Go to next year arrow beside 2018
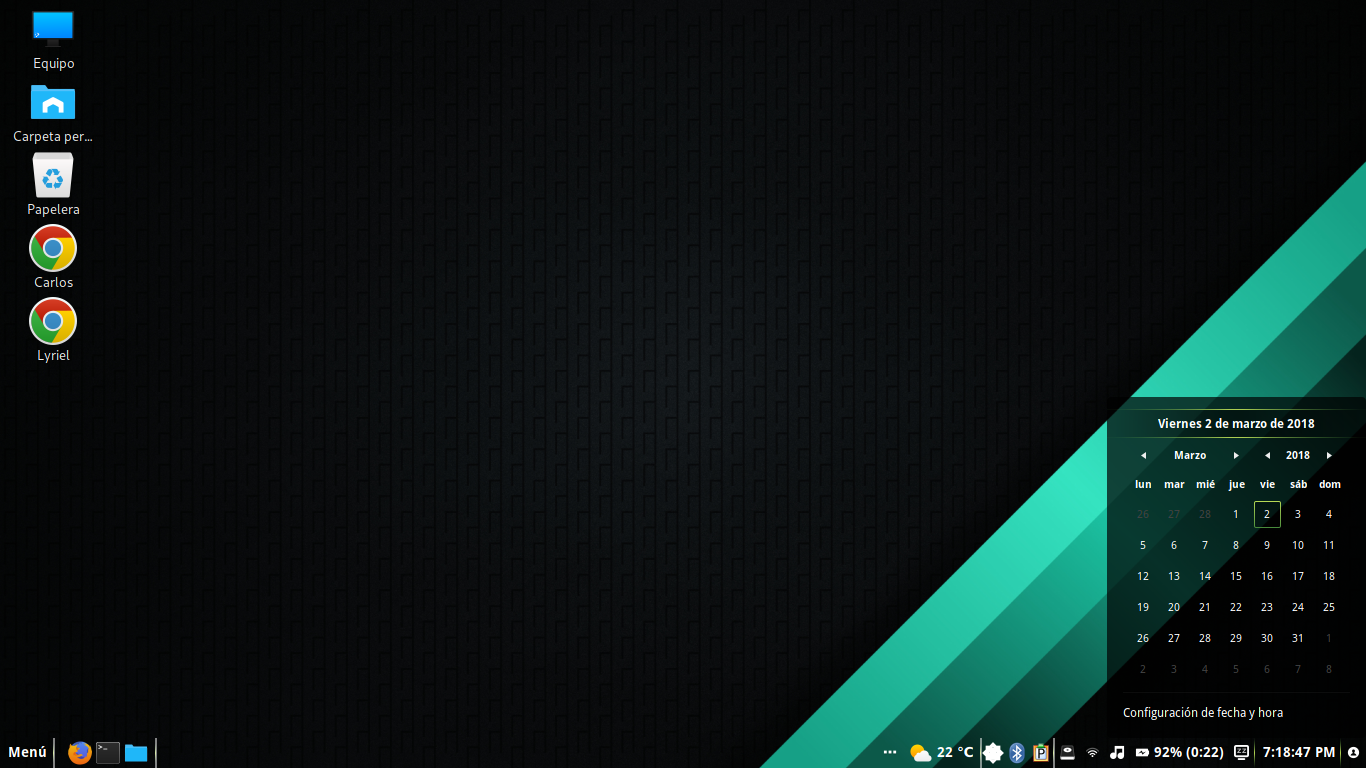1366x768 pixels. pos(1329,455)
